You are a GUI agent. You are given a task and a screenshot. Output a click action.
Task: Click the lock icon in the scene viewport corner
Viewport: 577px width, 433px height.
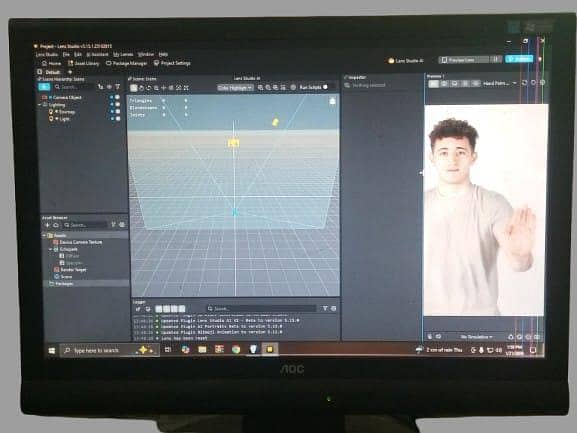[x=332, y=100]
